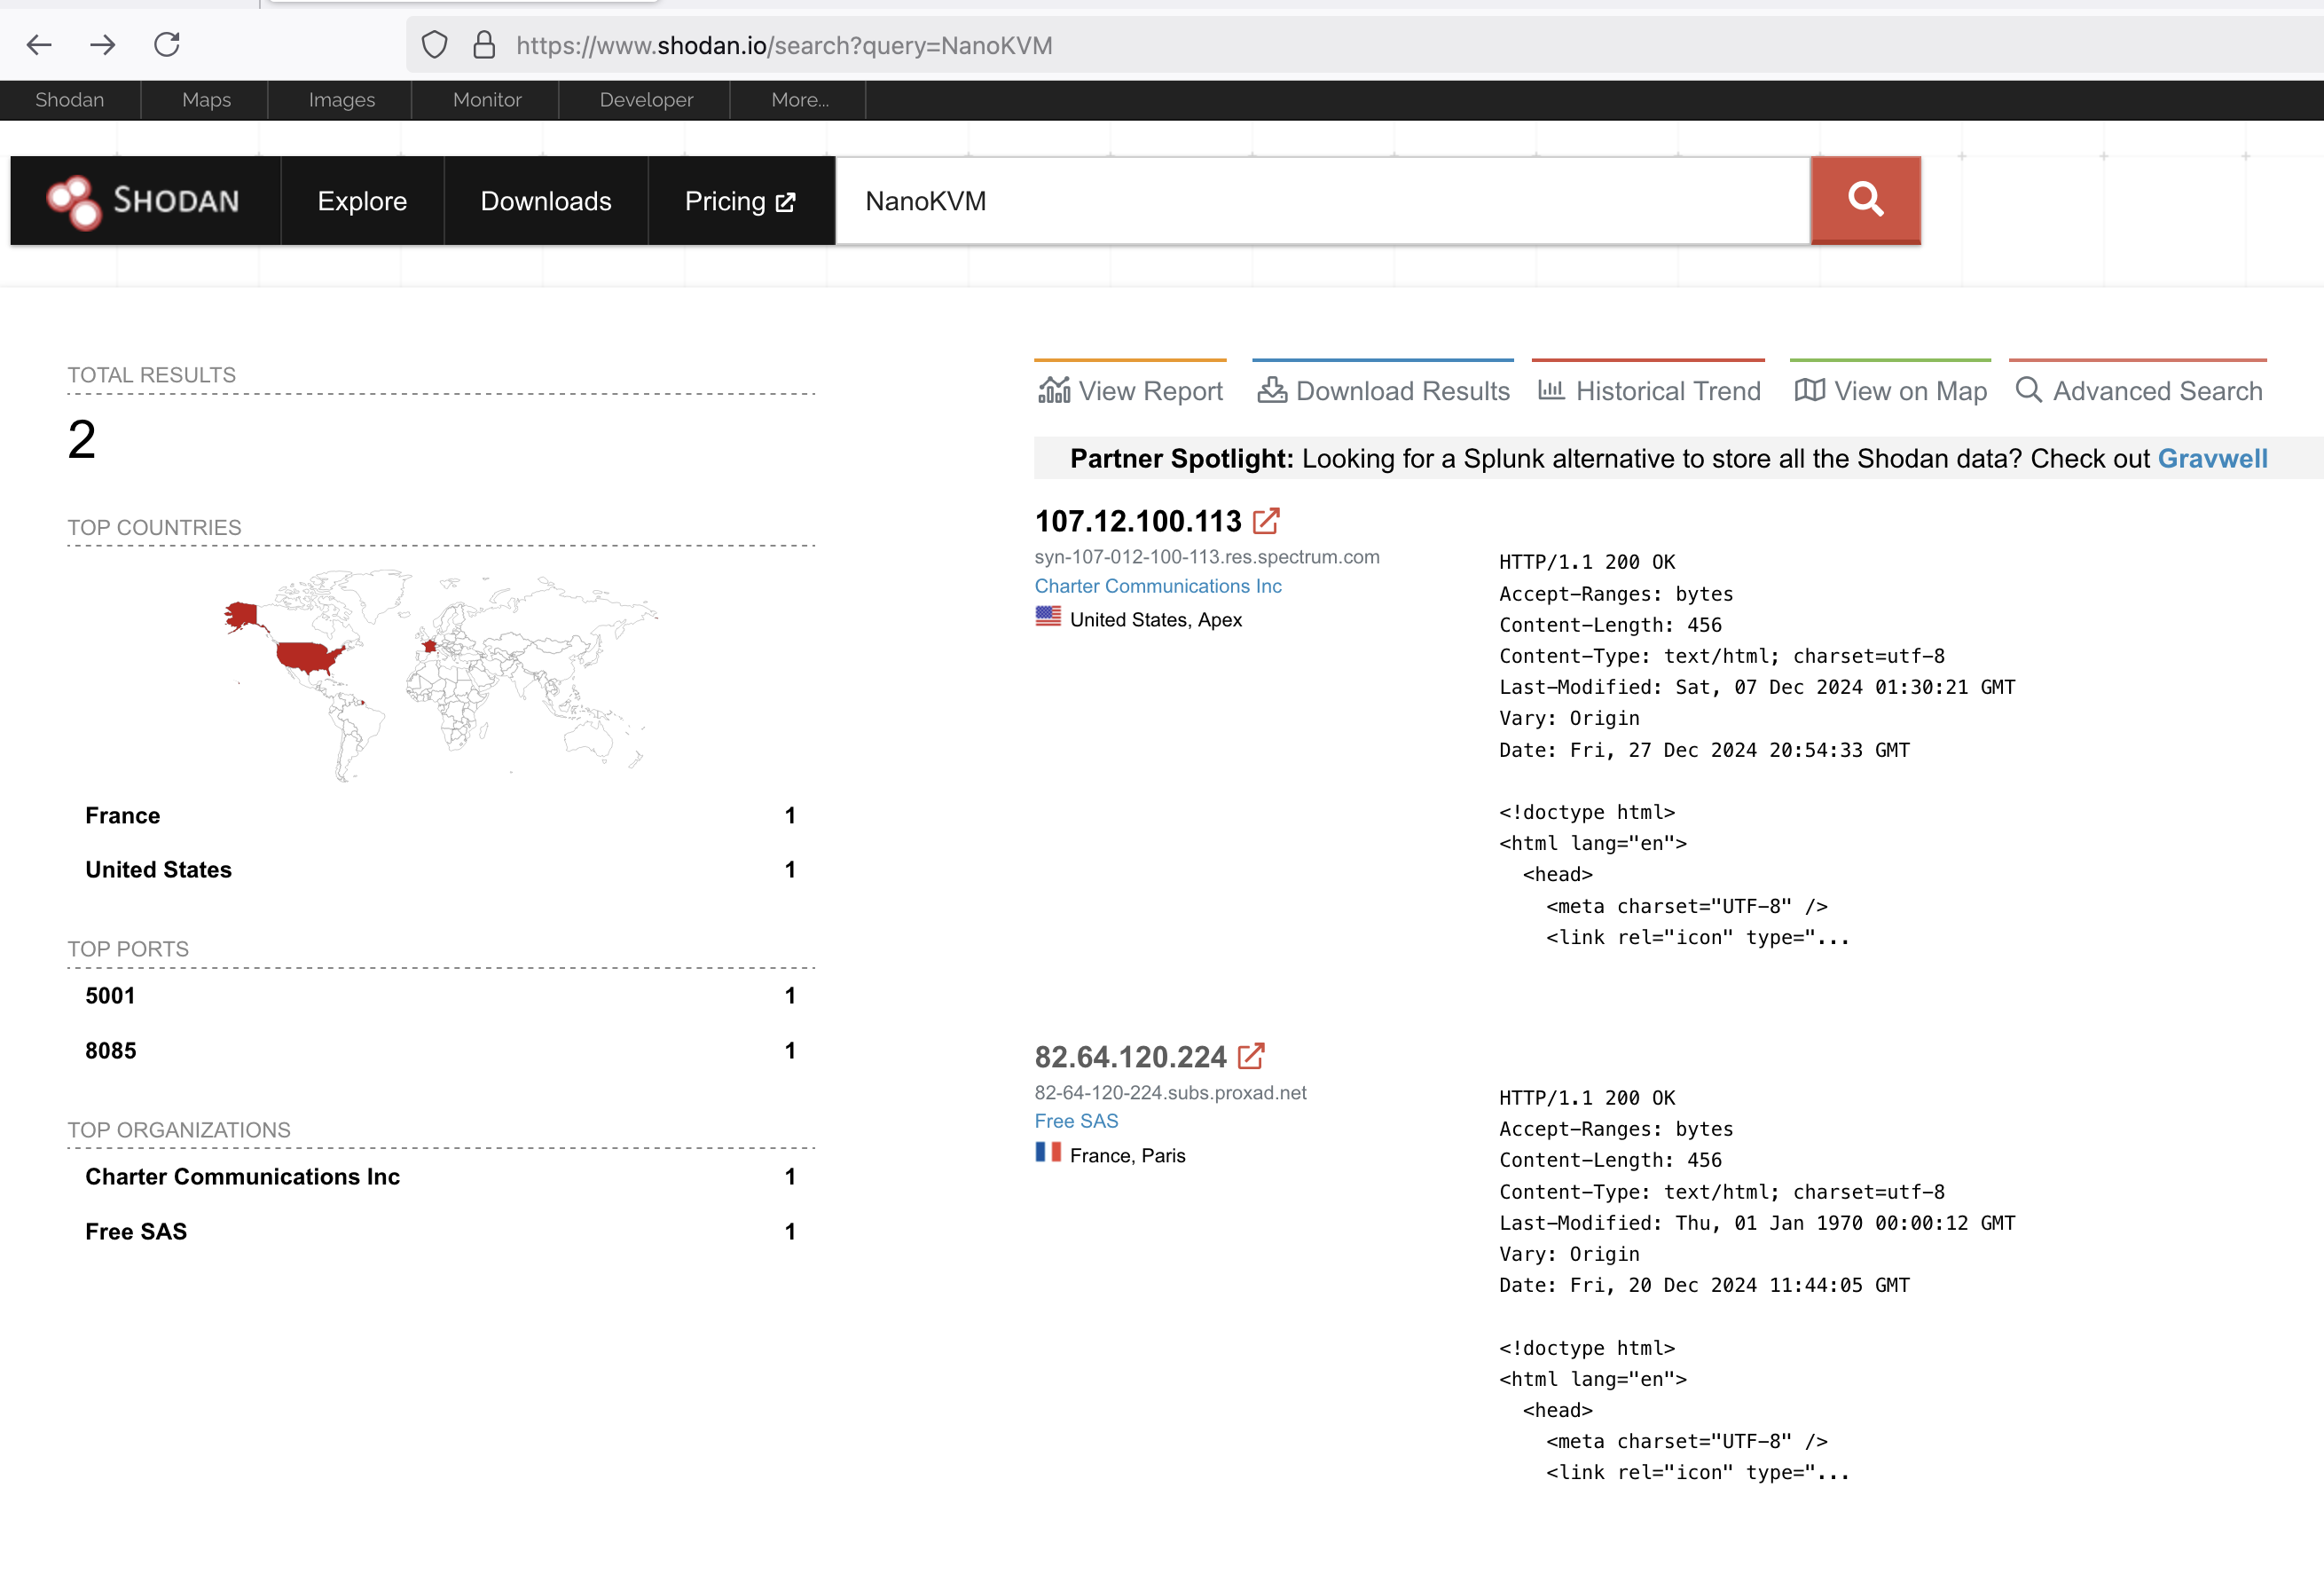Open external link icon for 107.12.100.113
Screen dimensions: 2324x1590
coord(1266,521)
